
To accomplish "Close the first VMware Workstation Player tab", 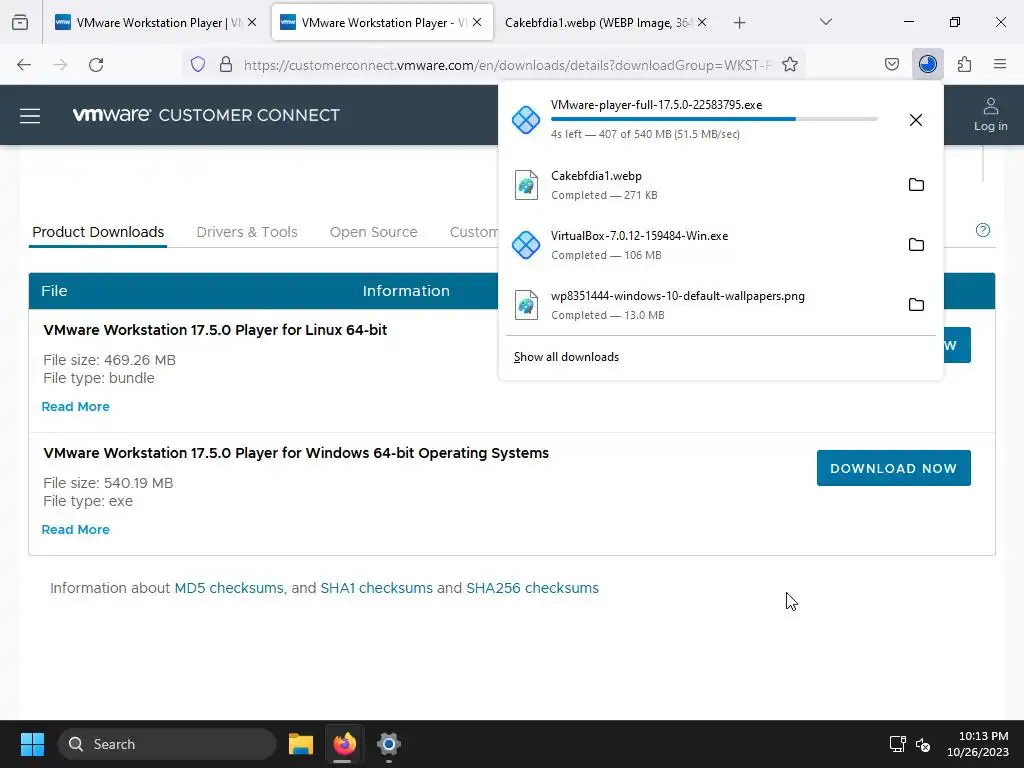I will tap(252, 22).
